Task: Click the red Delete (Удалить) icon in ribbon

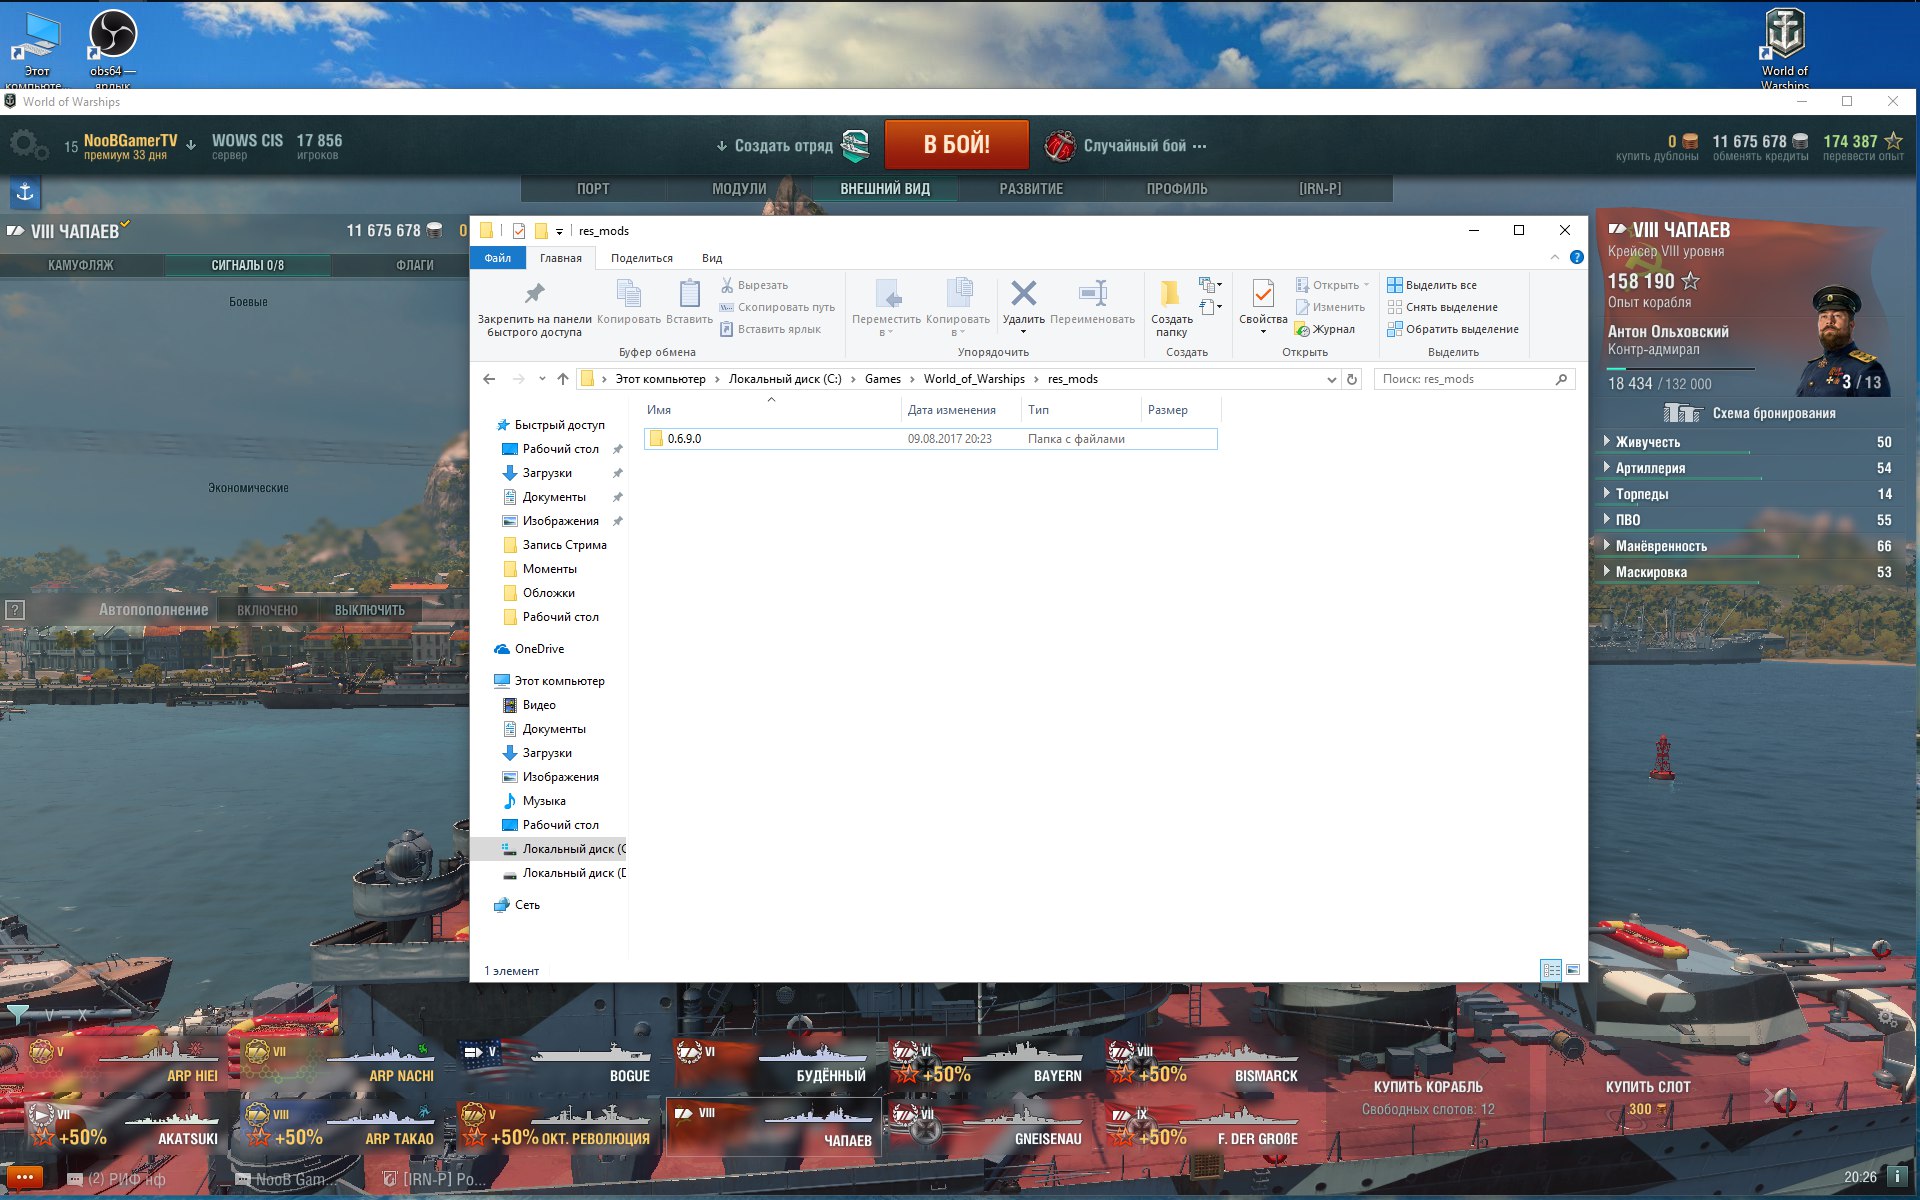Action: point(1023,293)
